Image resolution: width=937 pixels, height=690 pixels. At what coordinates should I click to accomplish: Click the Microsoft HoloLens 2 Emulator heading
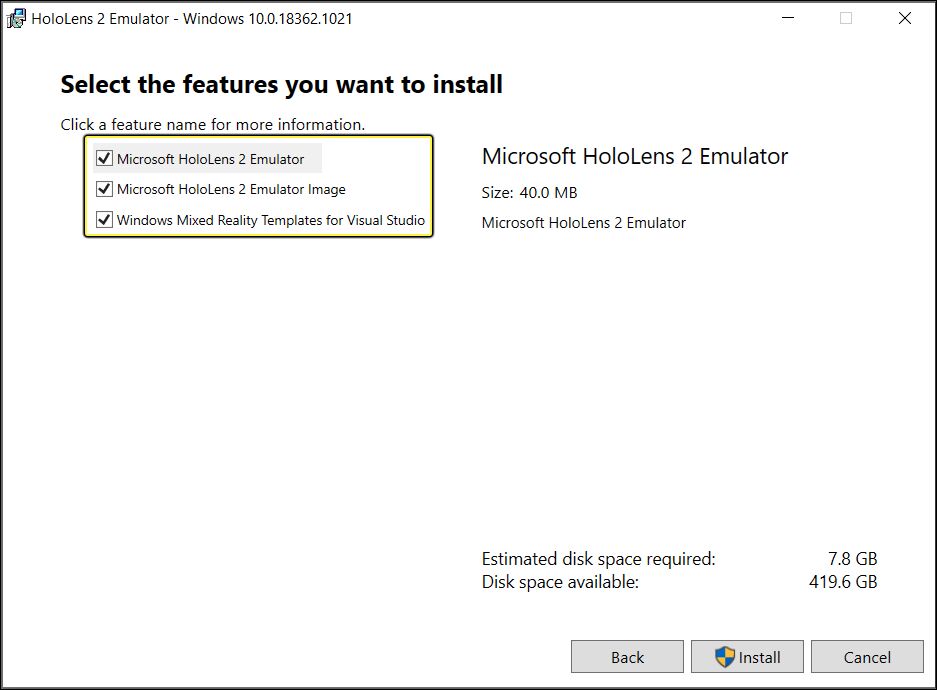635,156
